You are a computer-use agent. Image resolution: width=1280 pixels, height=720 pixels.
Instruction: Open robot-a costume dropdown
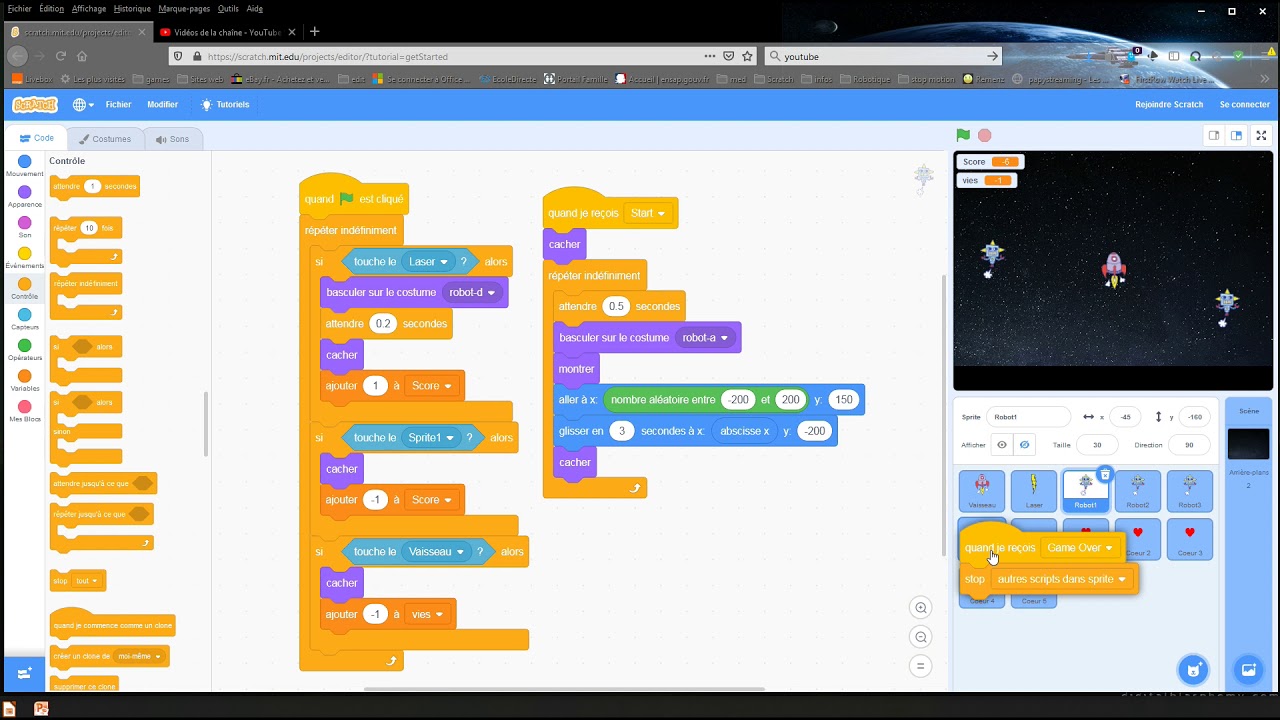(705, 337)
